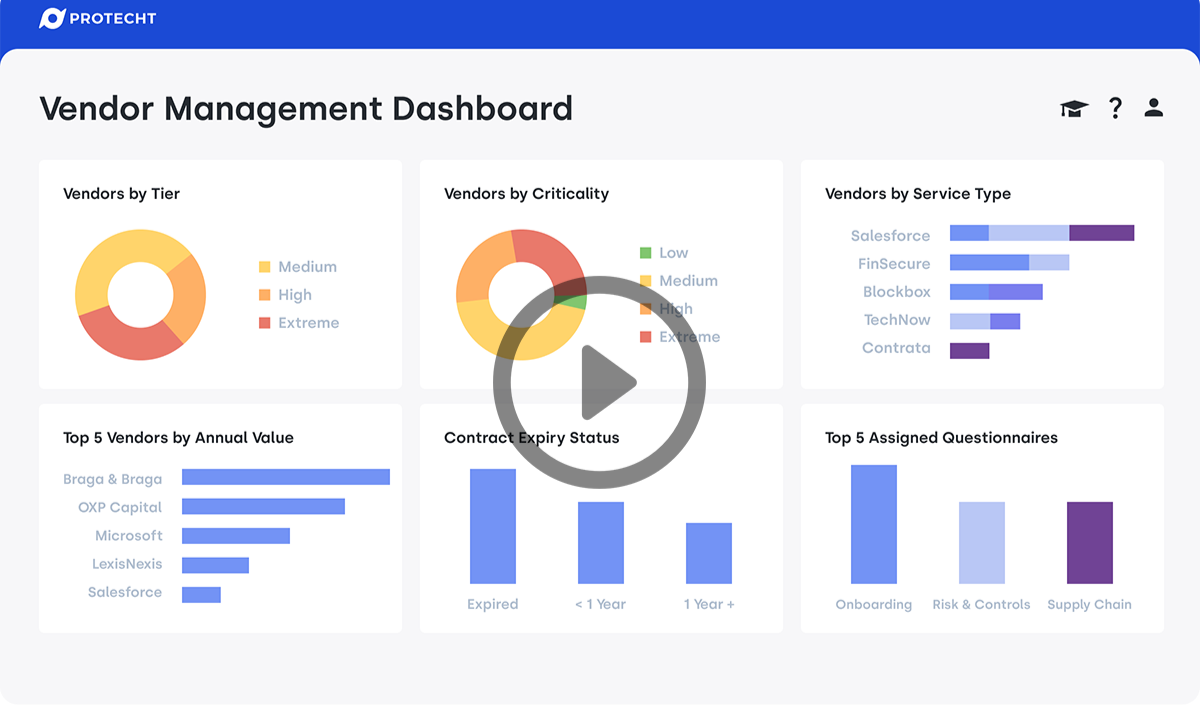Click the High legend swatch in Vendors by Tier
1200x705 pixels.
(x=264, y=295)
